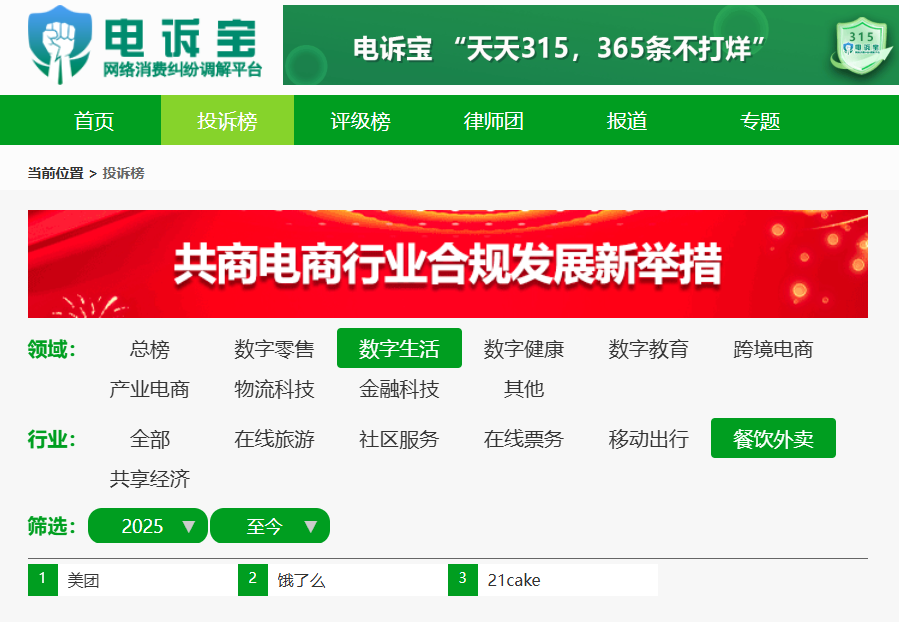
Task: Filter by 社区服务 industry
Action: (x=399, y=439)
